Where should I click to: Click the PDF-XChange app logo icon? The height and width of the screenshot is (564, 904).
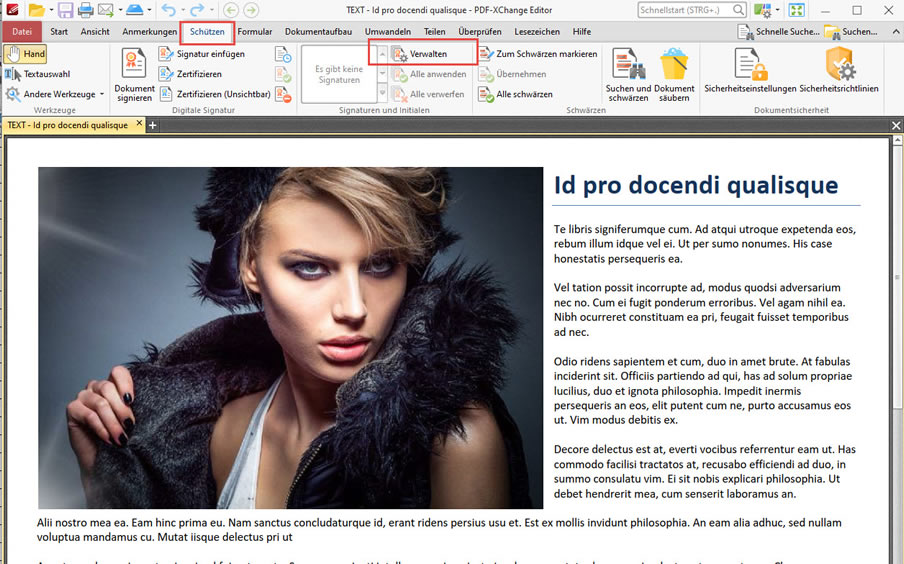click(12, 10)
